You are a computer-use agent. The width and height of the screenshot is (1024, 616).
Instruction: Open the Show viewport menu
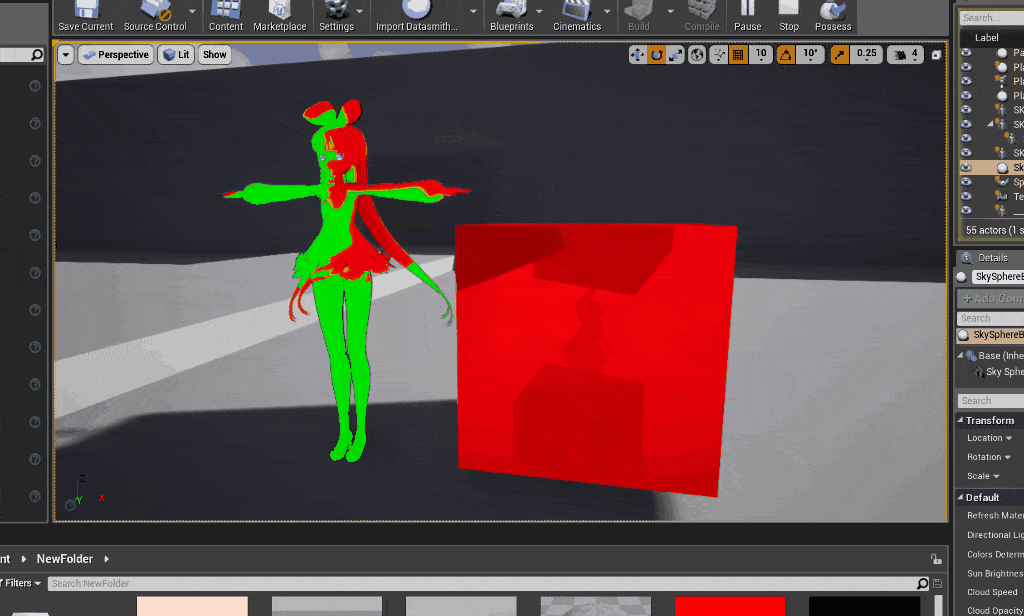tap(214, 55)
